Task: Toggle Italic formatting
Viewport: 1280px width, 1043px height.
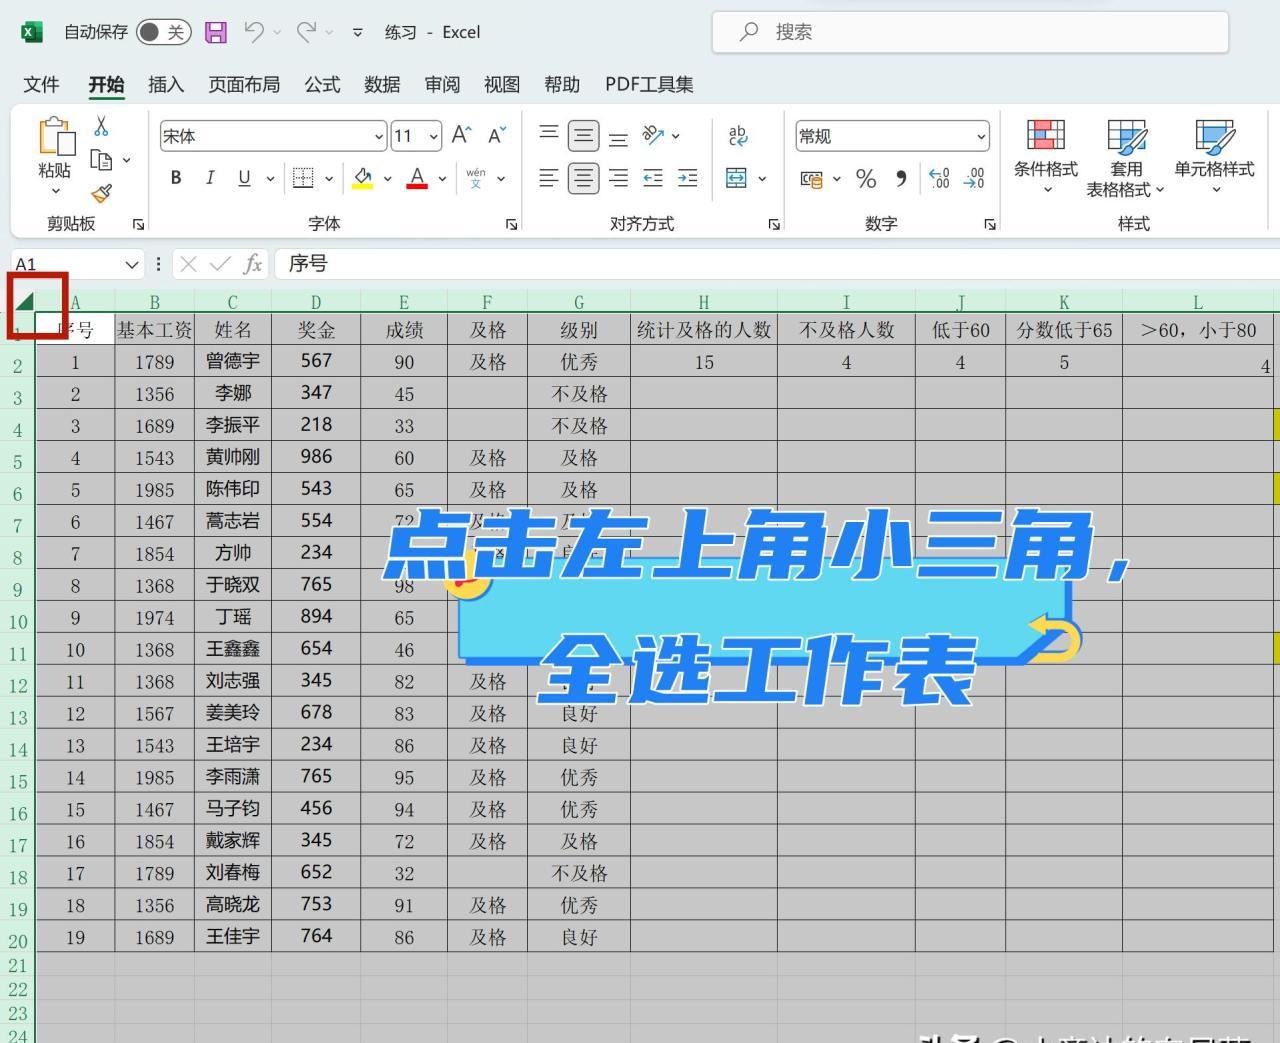Action: pos(210,178)
